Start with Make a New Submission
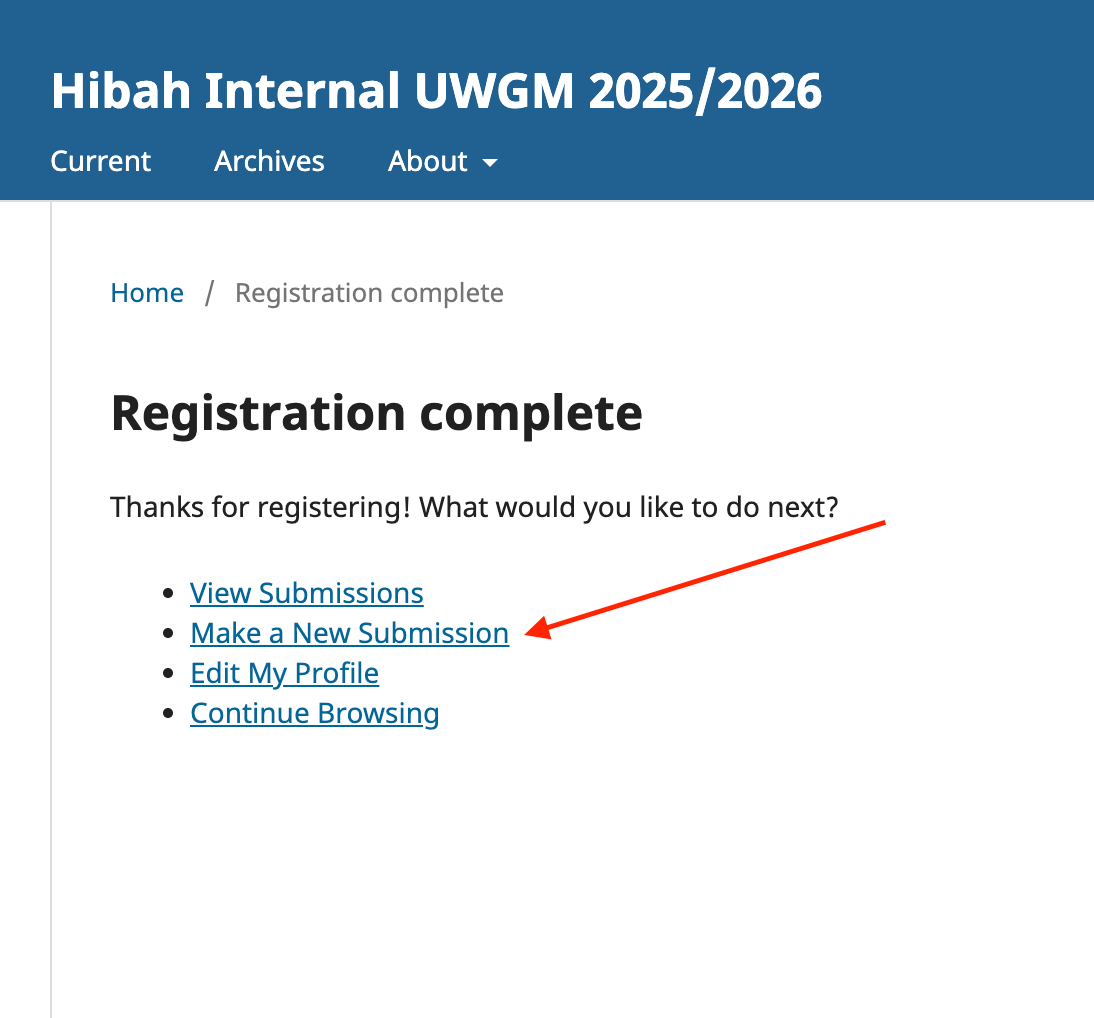This screenshot has height=1018, width=1094. [349, 633]
